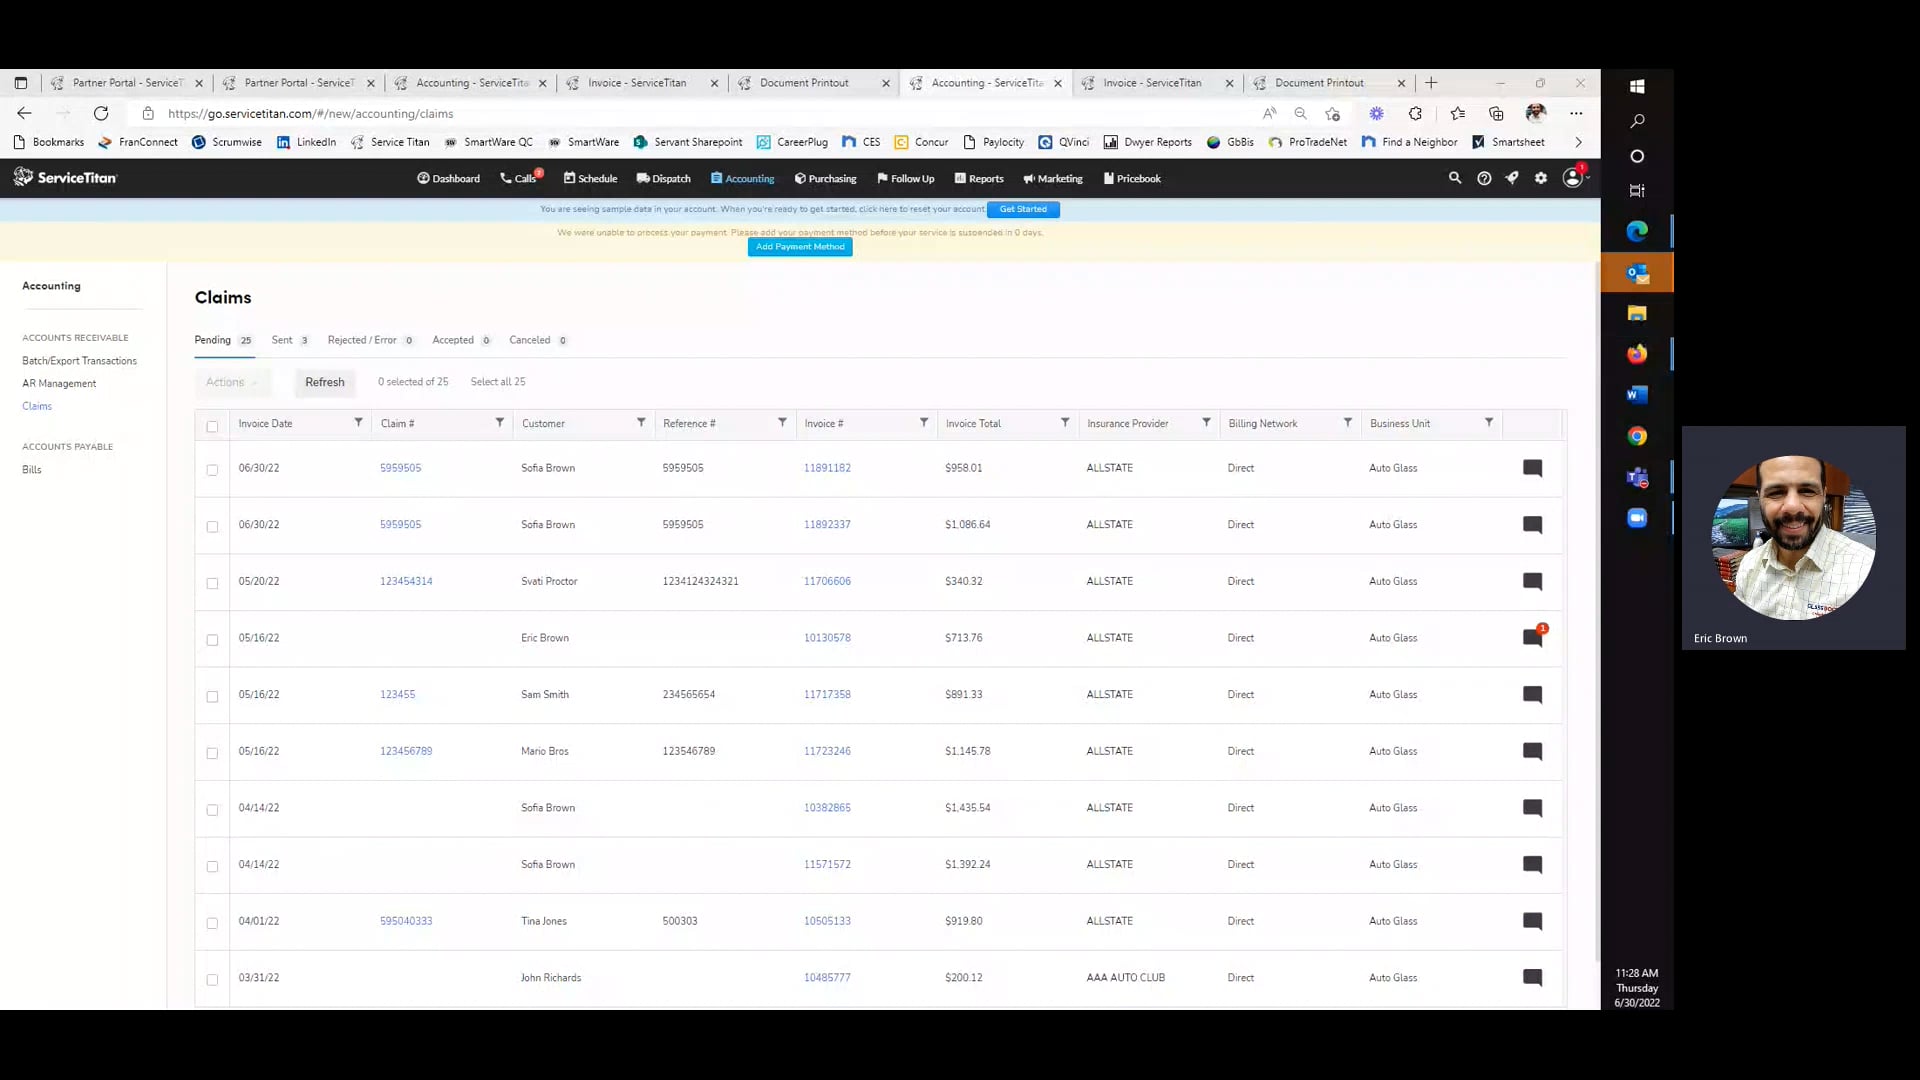Image resolution: width=1920 pixels, height=1080 pixels.
Task: Check the select-all checkbox in the table header
Action: pyautogui.click(x=212, y=426)
